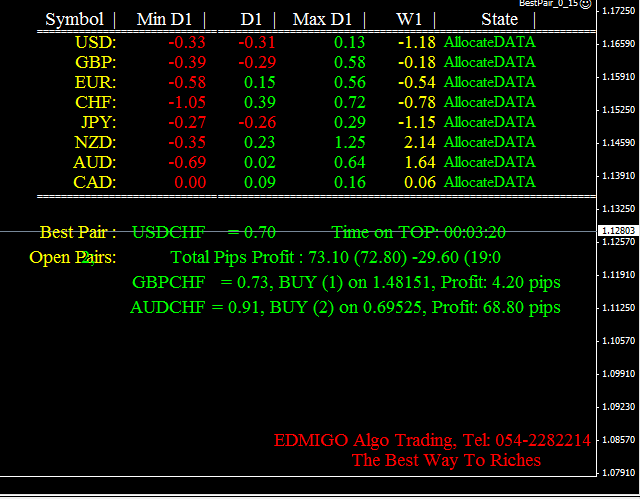This screenshot has width=640, height=499.
Task: Click the CHF Min D1 value -1.05
Action: point(187,102)
